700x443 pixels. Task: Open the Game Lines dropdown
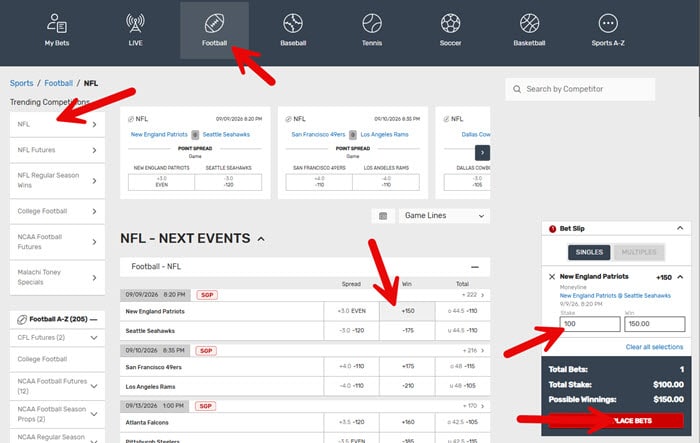(444, 216)
